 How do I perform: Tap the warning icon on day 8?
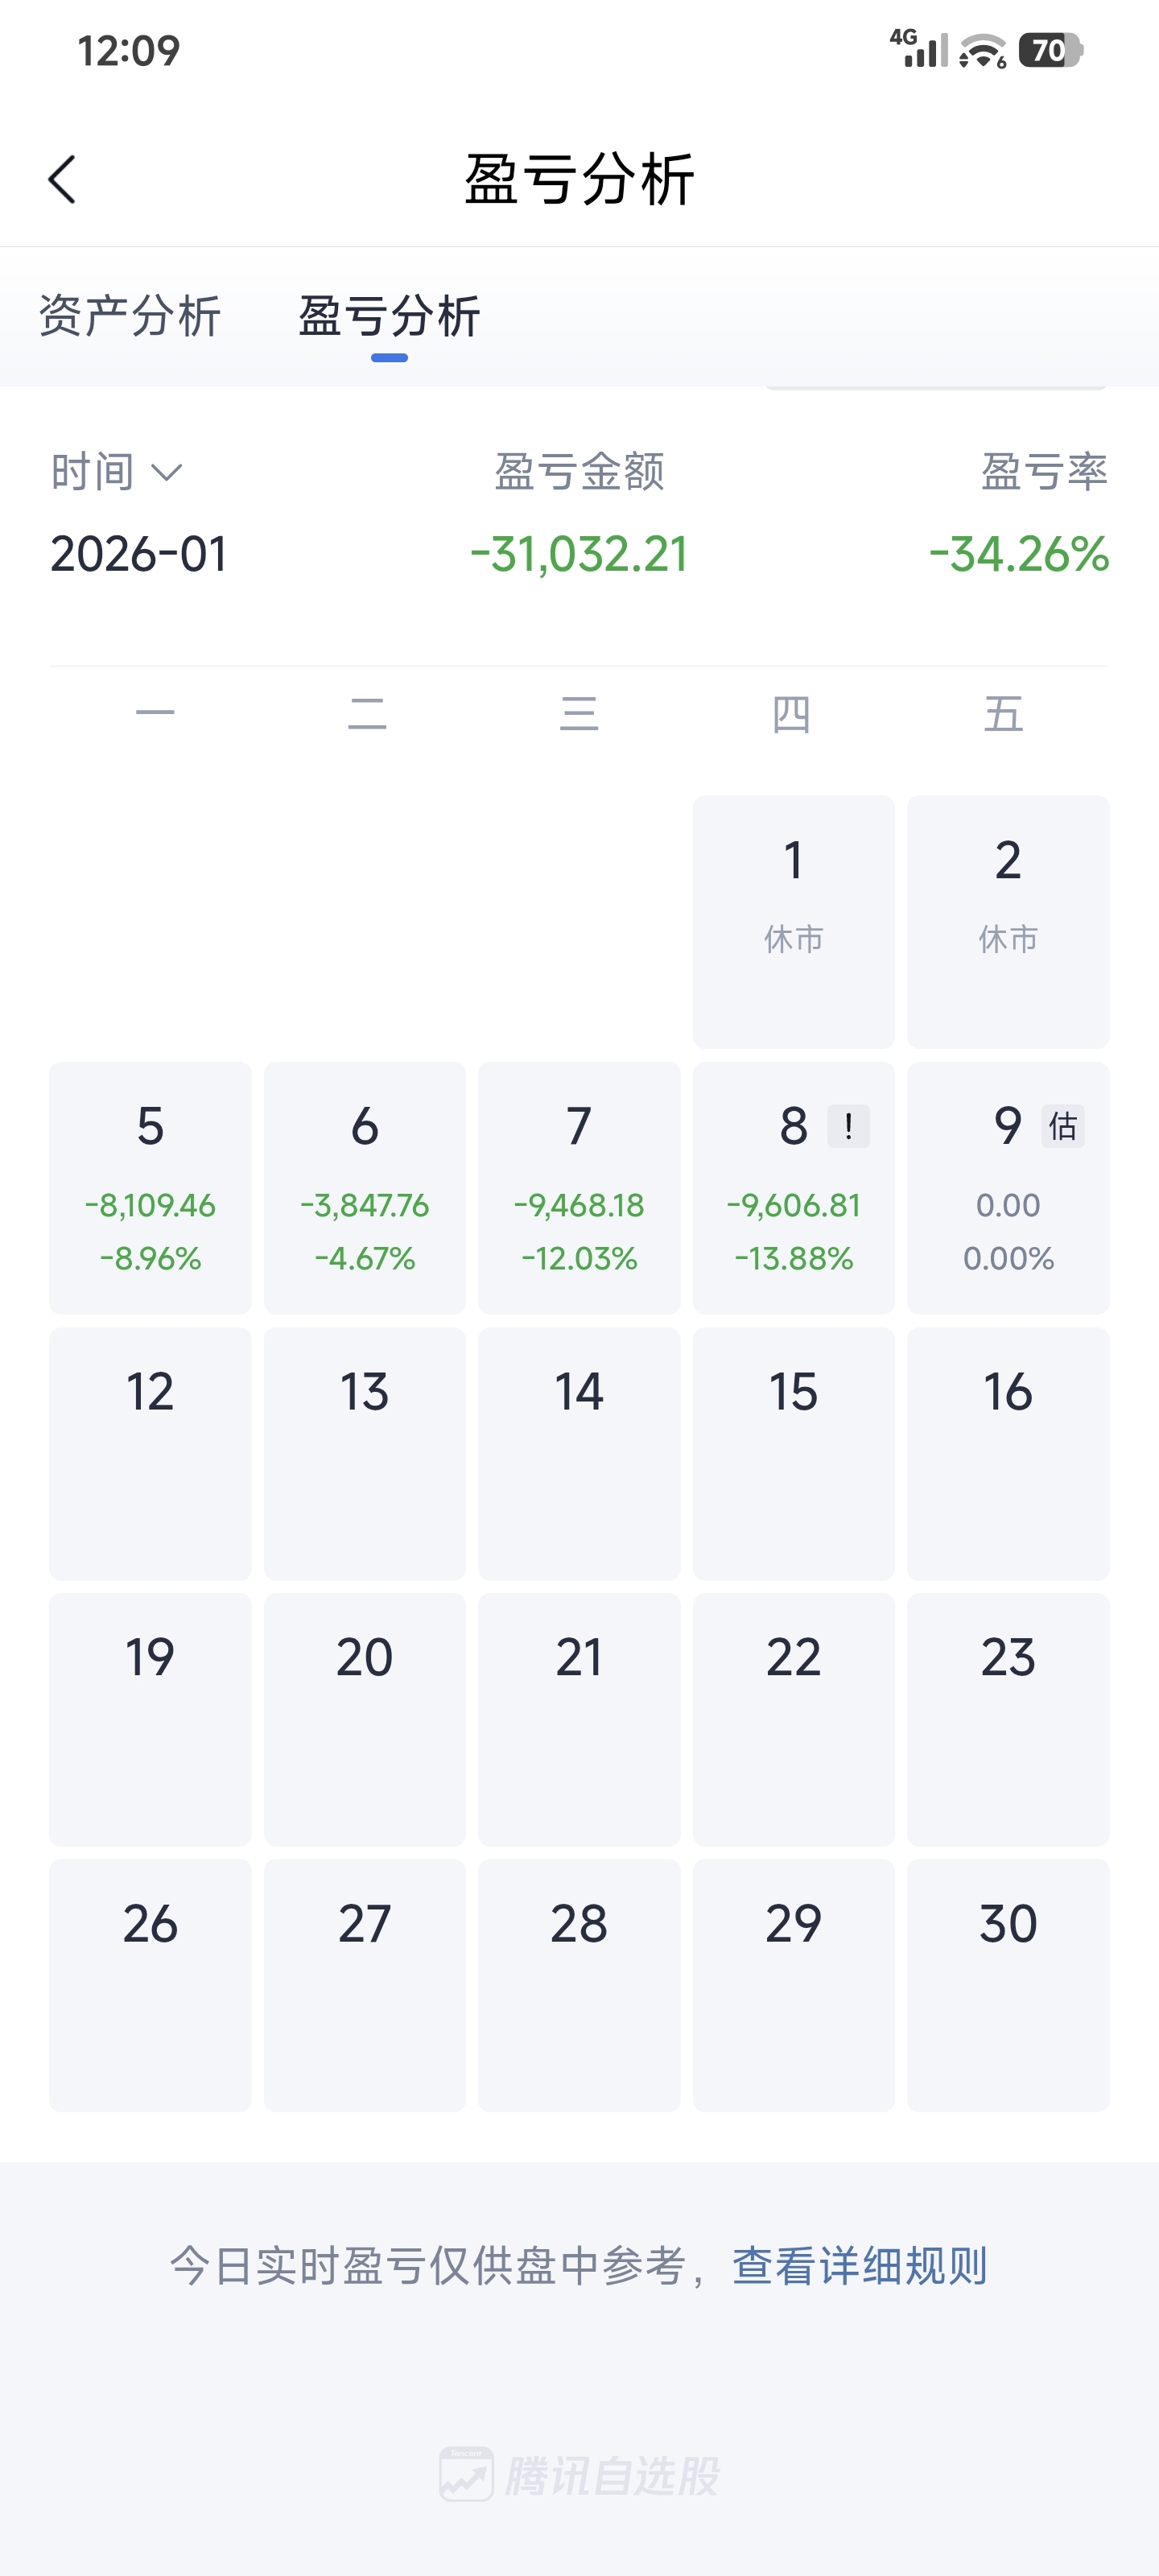tap(848, 1126)
